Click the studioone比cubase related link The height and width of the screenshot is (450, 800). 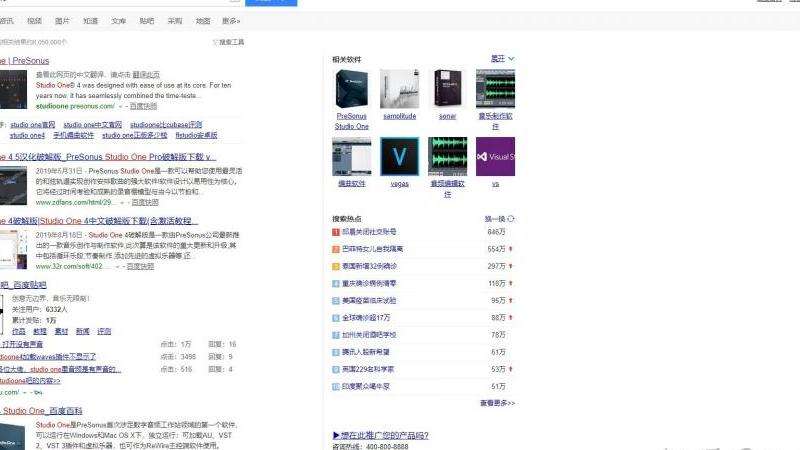click(x=166, y=124)
